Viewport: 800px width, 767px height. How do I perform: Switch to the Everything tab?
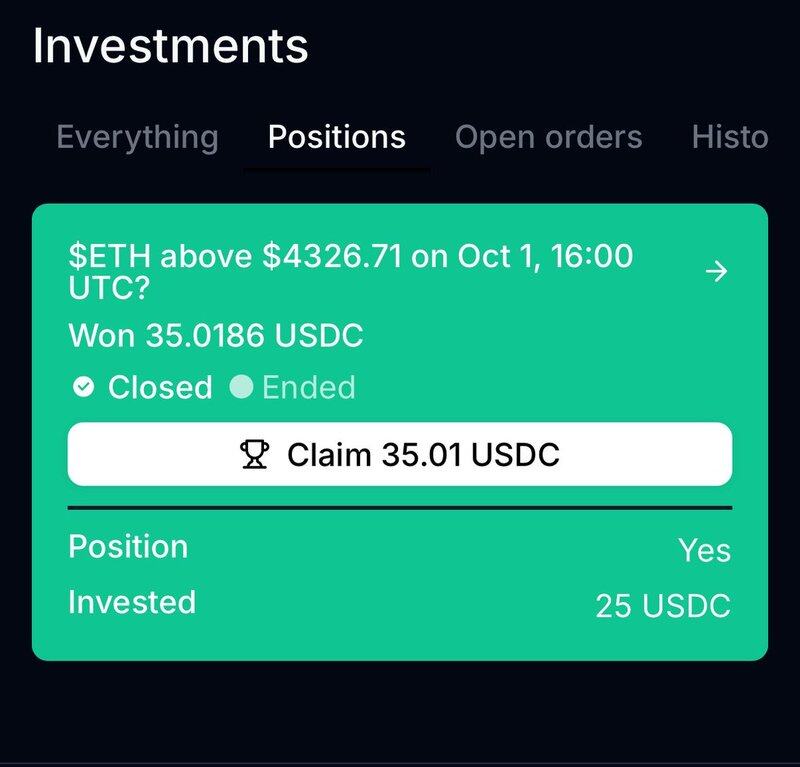[x=137, y=137]
